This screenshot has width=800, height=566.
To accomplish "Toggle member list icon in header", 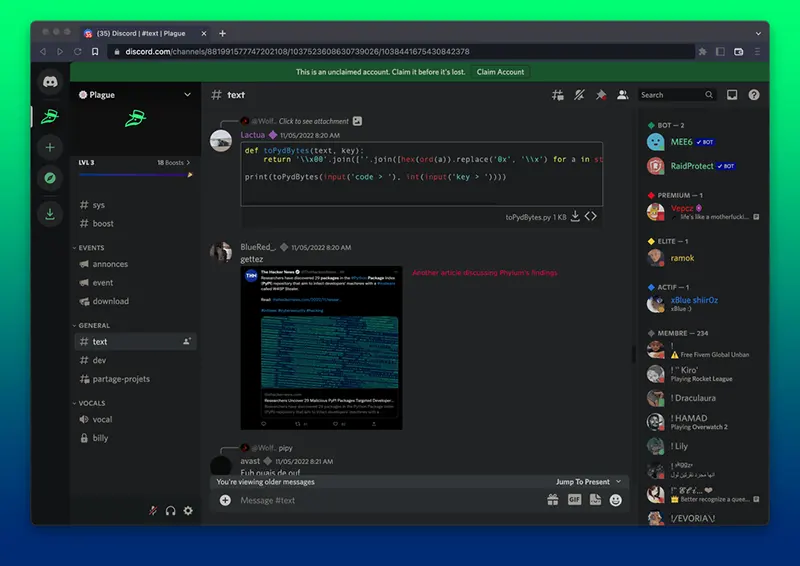I will click(622, 95).
